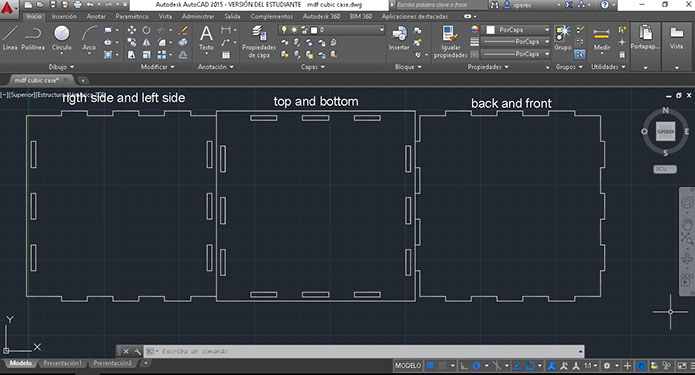Expand the Capas panel
This screenshot has width=695, height=375.
[312, 67]
